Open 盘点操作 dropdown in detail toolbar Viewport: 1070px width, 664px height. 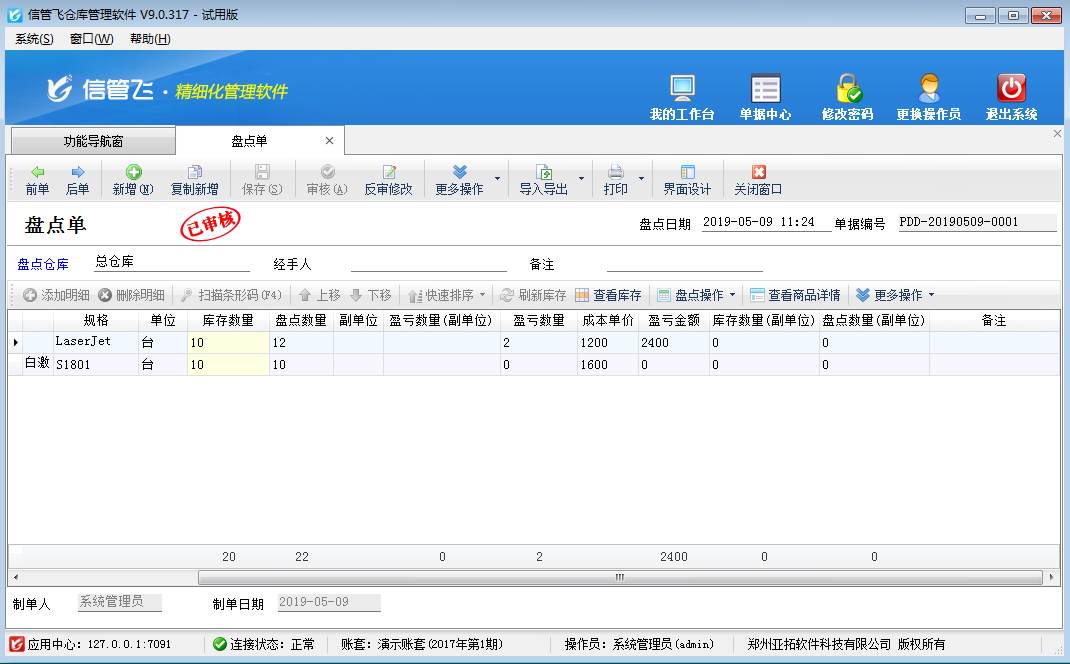coord(696,295)
